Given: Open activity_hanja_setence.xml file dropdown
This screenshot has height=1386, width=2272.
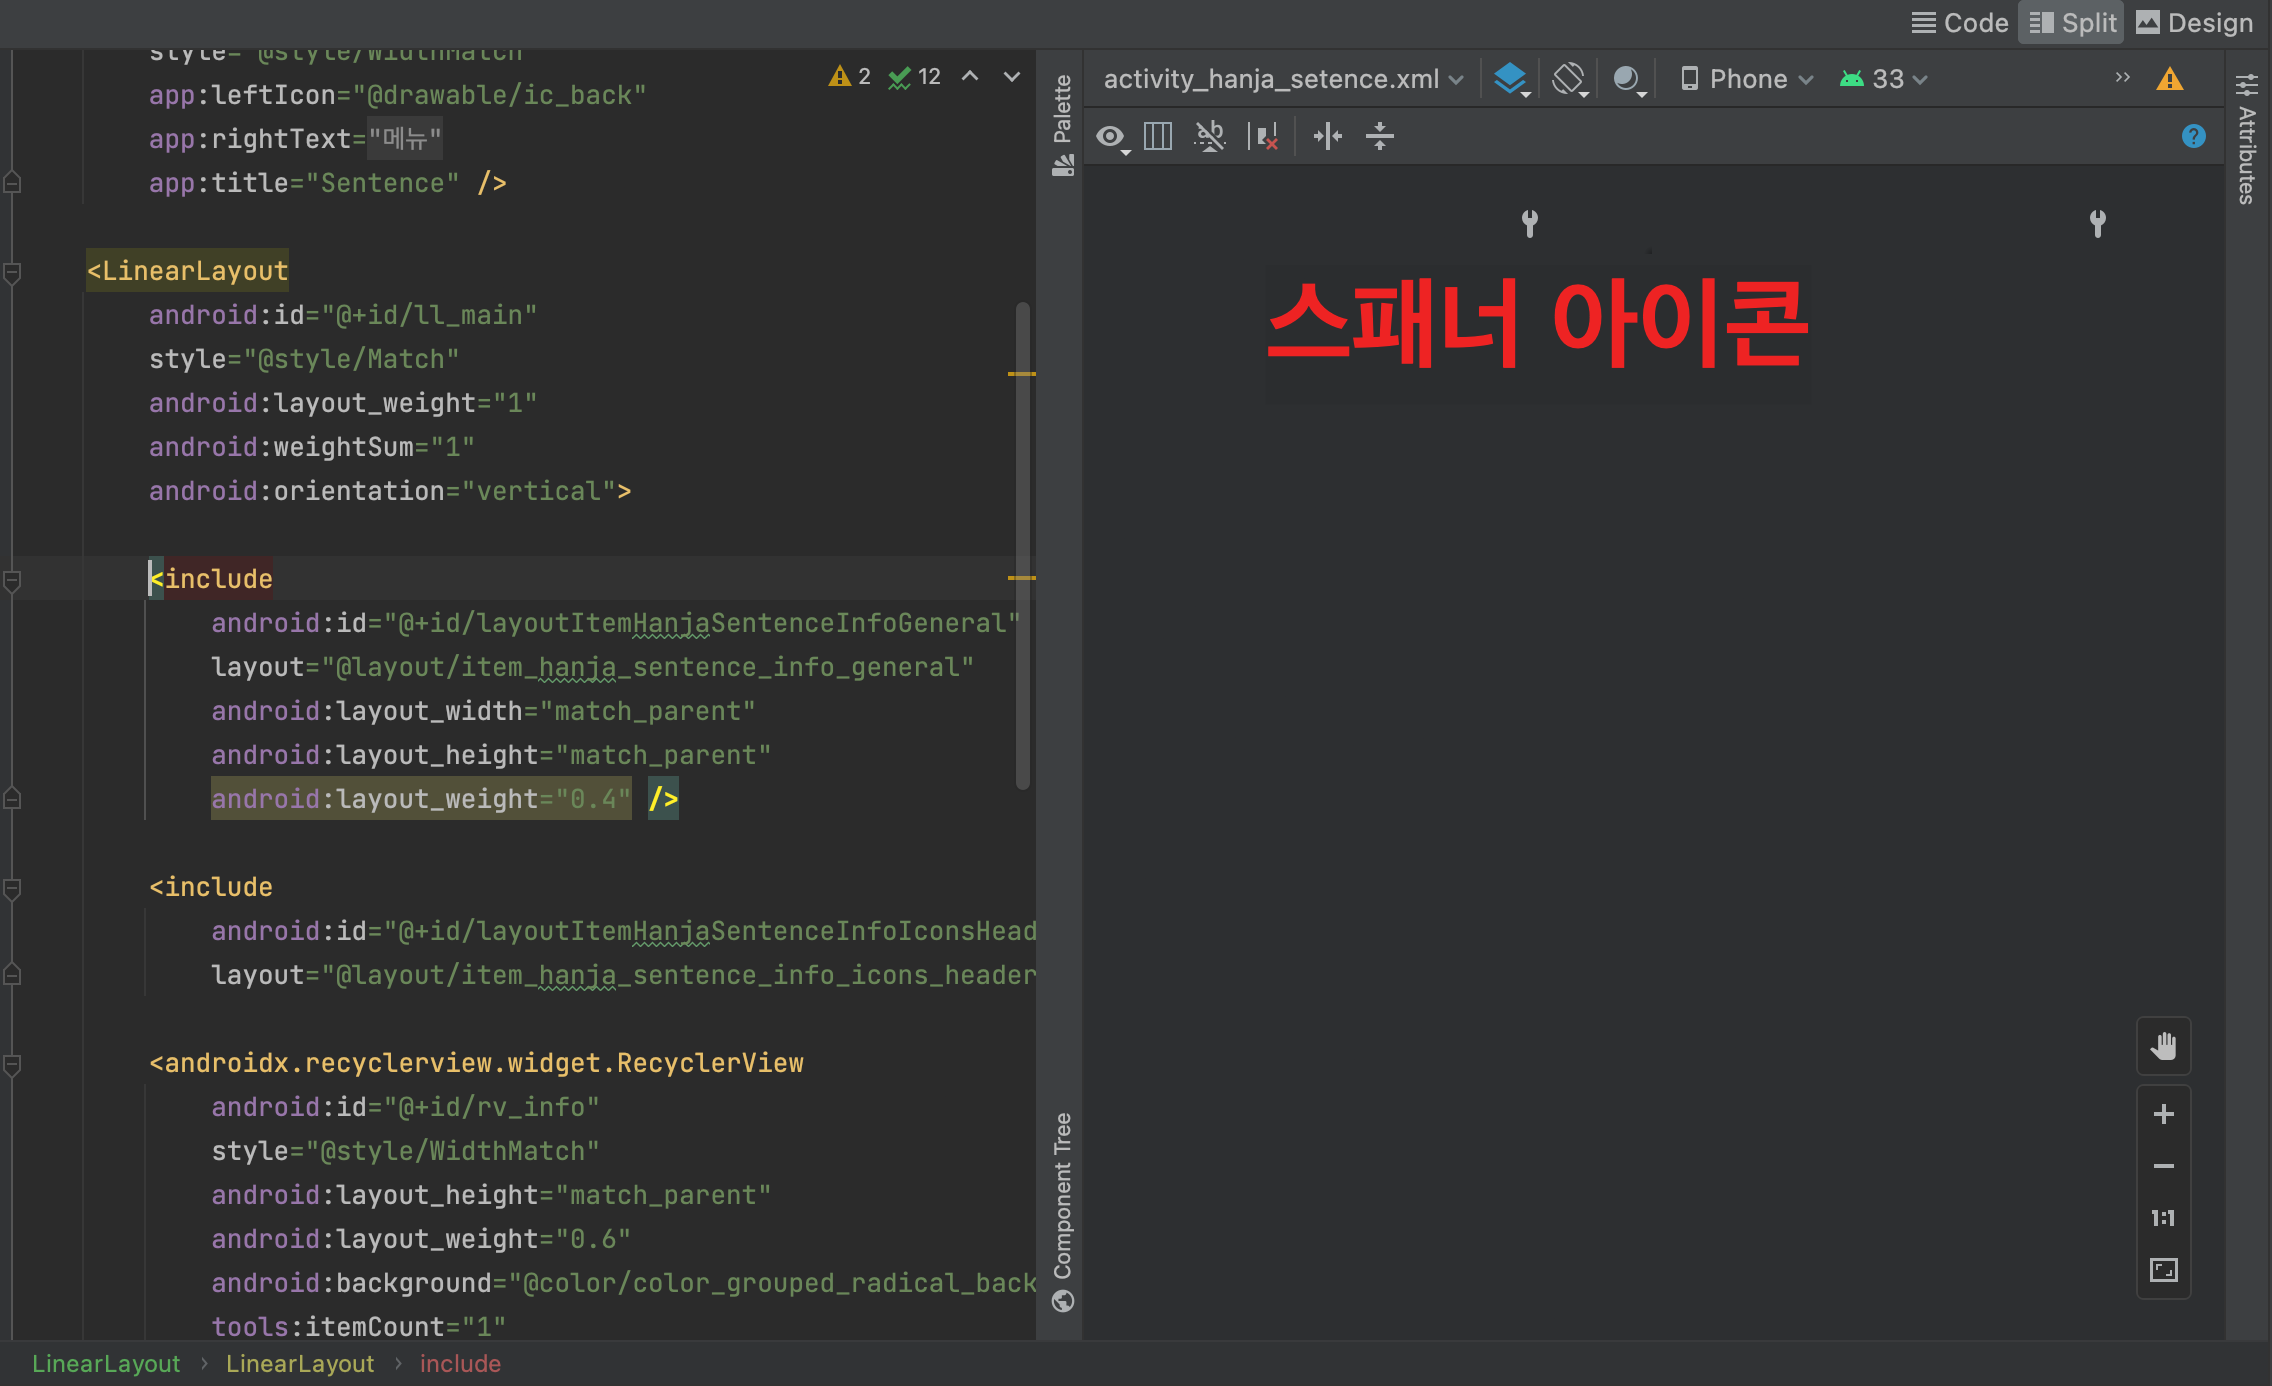Looking at the screenshot, I should coord(1282,79).
